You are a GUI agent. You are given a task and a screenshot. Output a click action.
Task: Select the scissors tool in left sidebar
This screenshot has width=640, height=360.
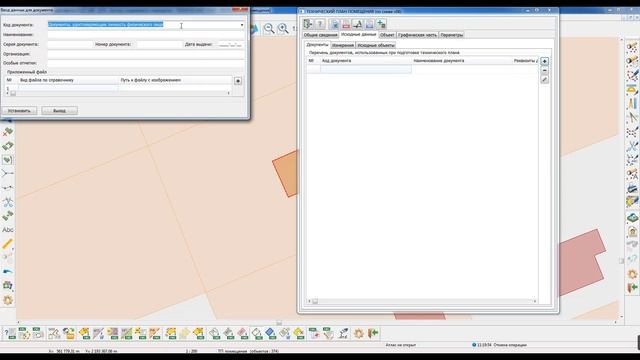click(8, 202)
